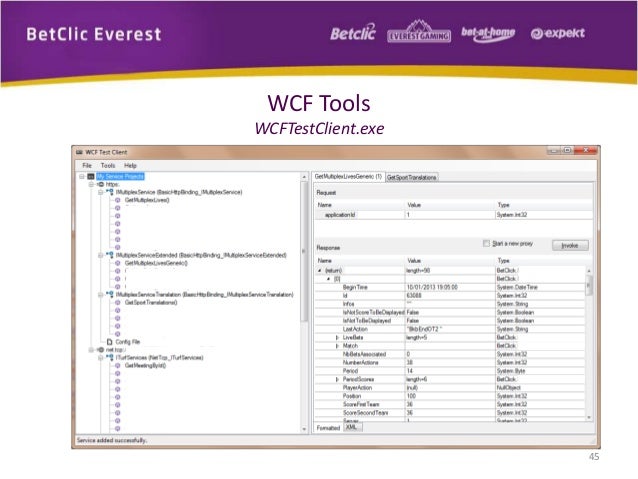Collapse the (return) row in Response
Viewport: 638px width, 479px height.
pyautogui.click(x=320, y=271)
